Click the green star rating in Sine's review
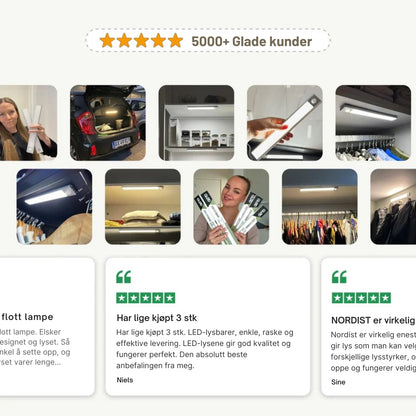Viewport: 416px width, 416px height. click(361, 298)
